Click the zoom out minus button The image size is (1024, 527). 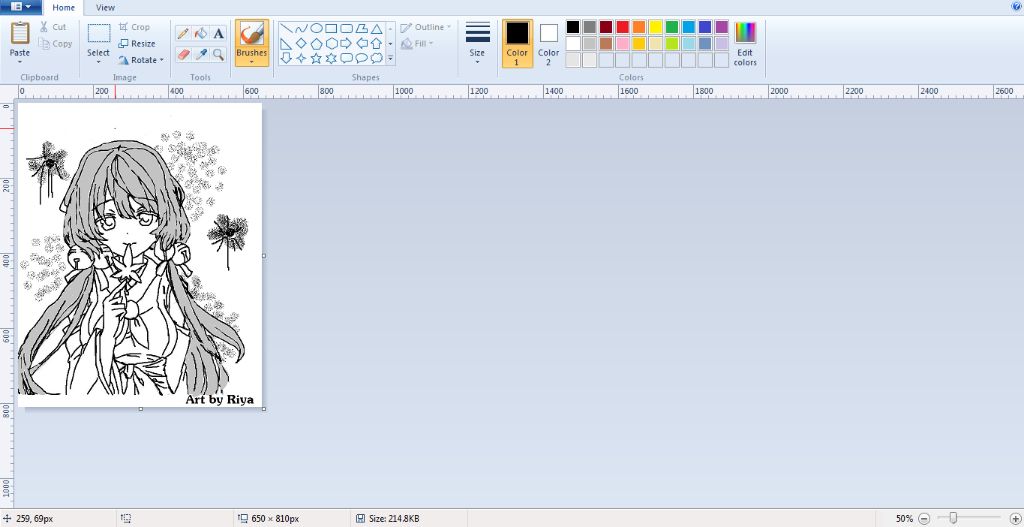click(924, 519)
